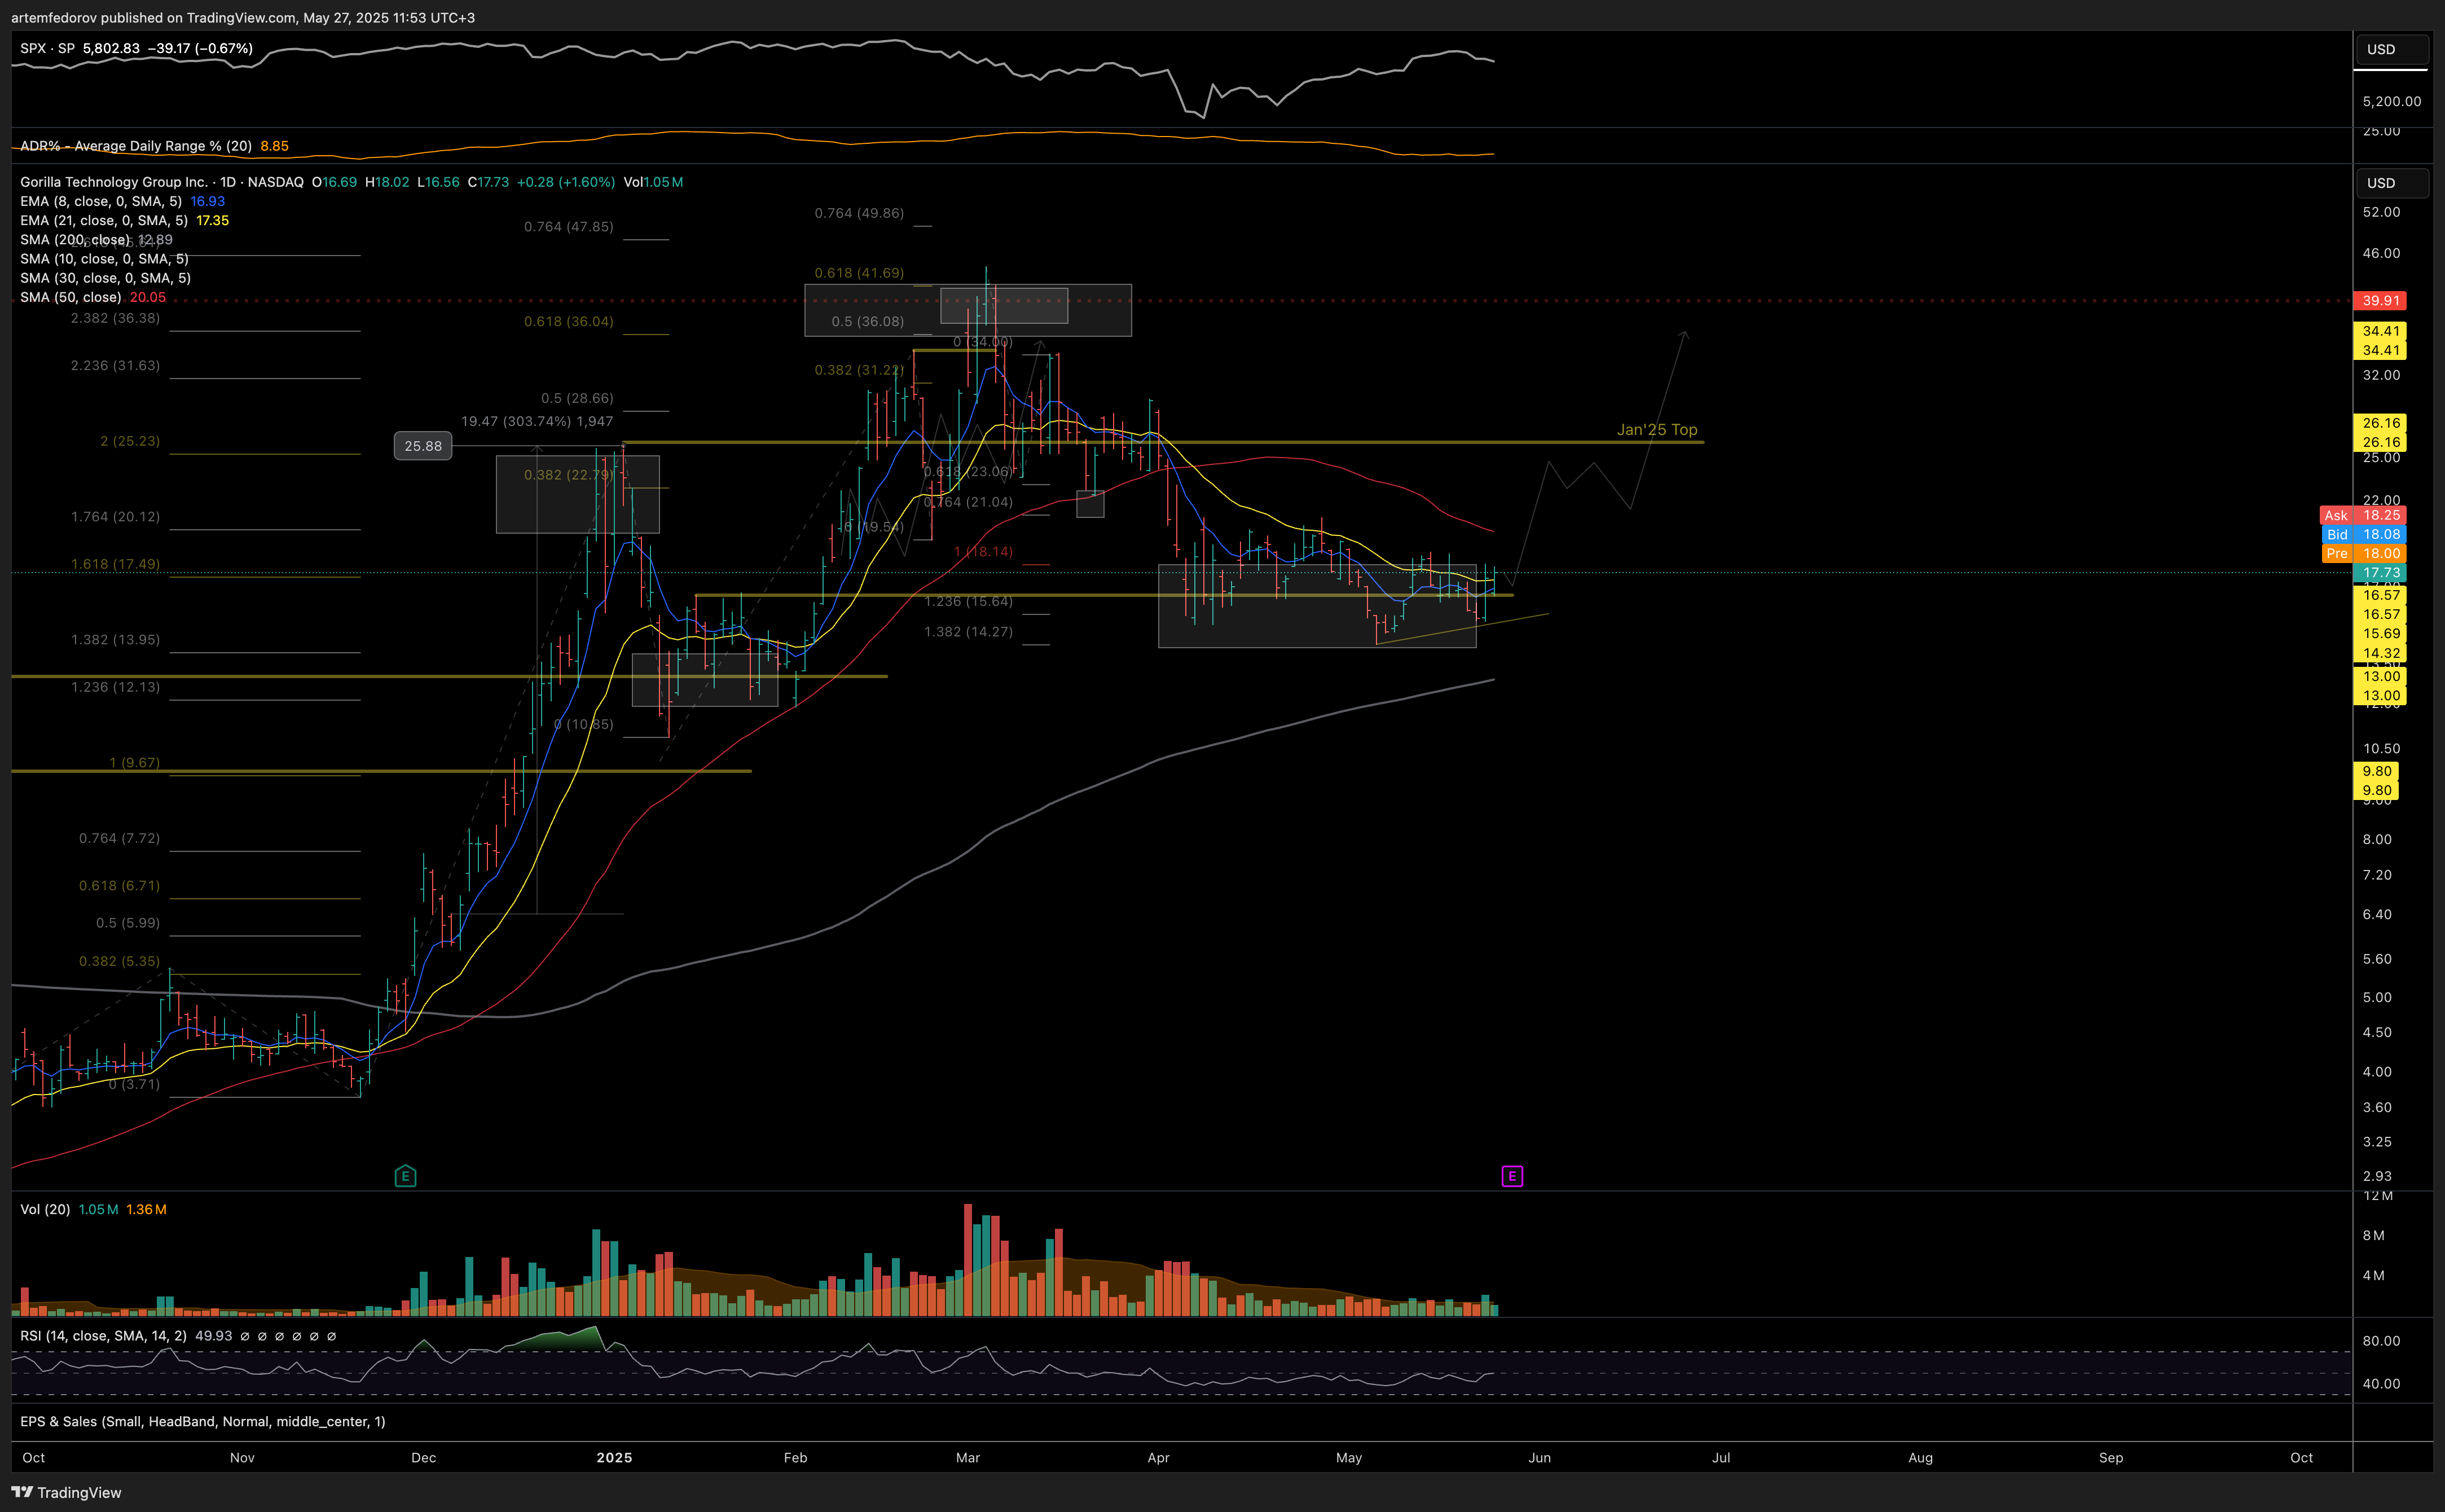This screenshot has height=1512, width=2445.
Task: Click the magenta upcoming earnings E marker
Action: [x=1512, y=1176]
